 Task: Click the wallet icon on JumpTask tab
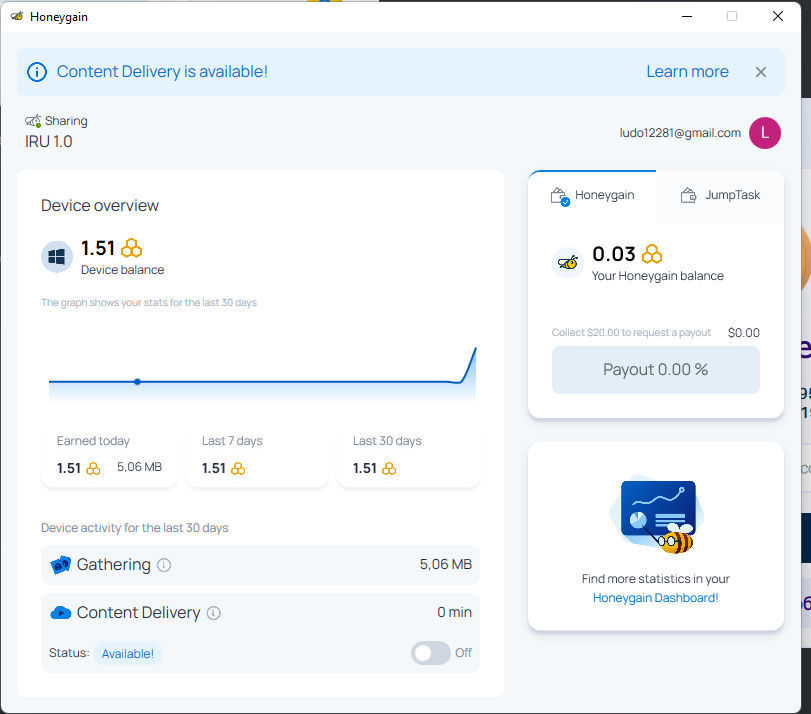688,196
